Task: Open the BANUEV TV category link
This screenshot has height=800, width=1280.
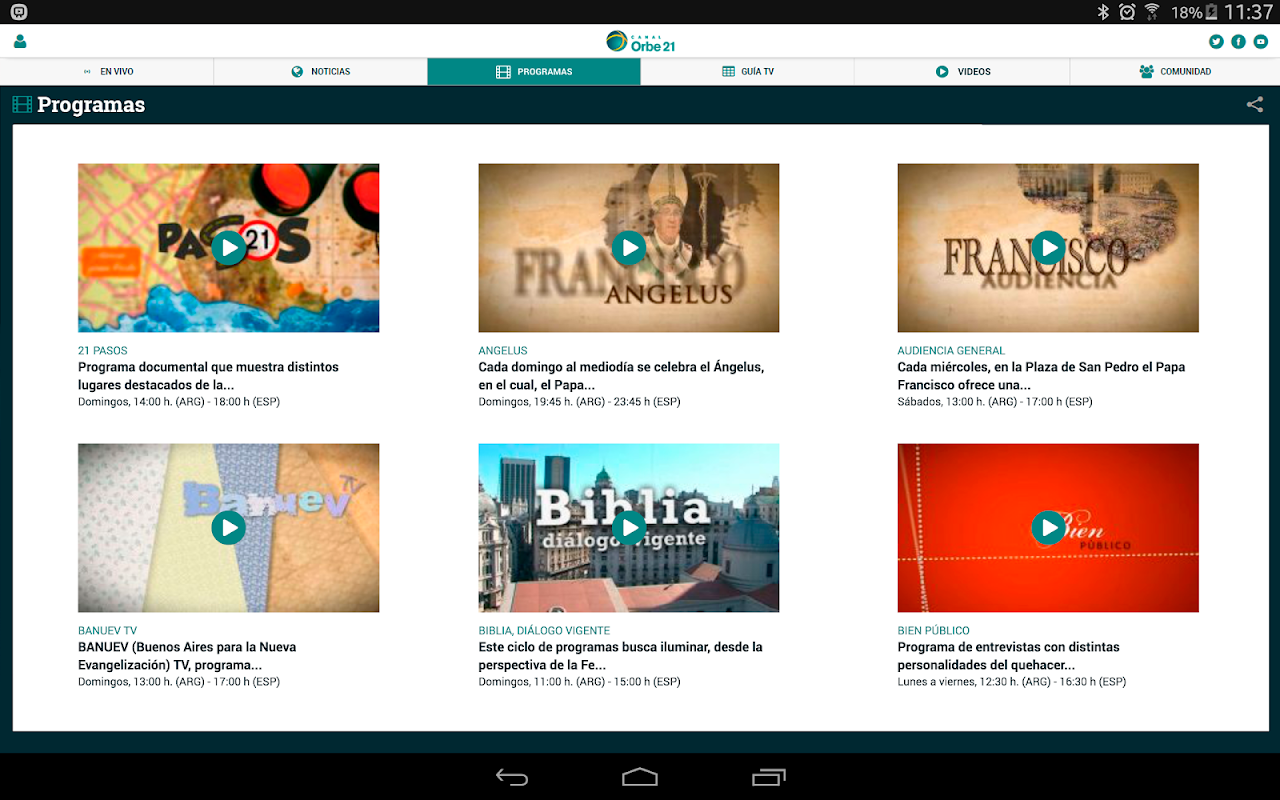Action: pos(108,631)
